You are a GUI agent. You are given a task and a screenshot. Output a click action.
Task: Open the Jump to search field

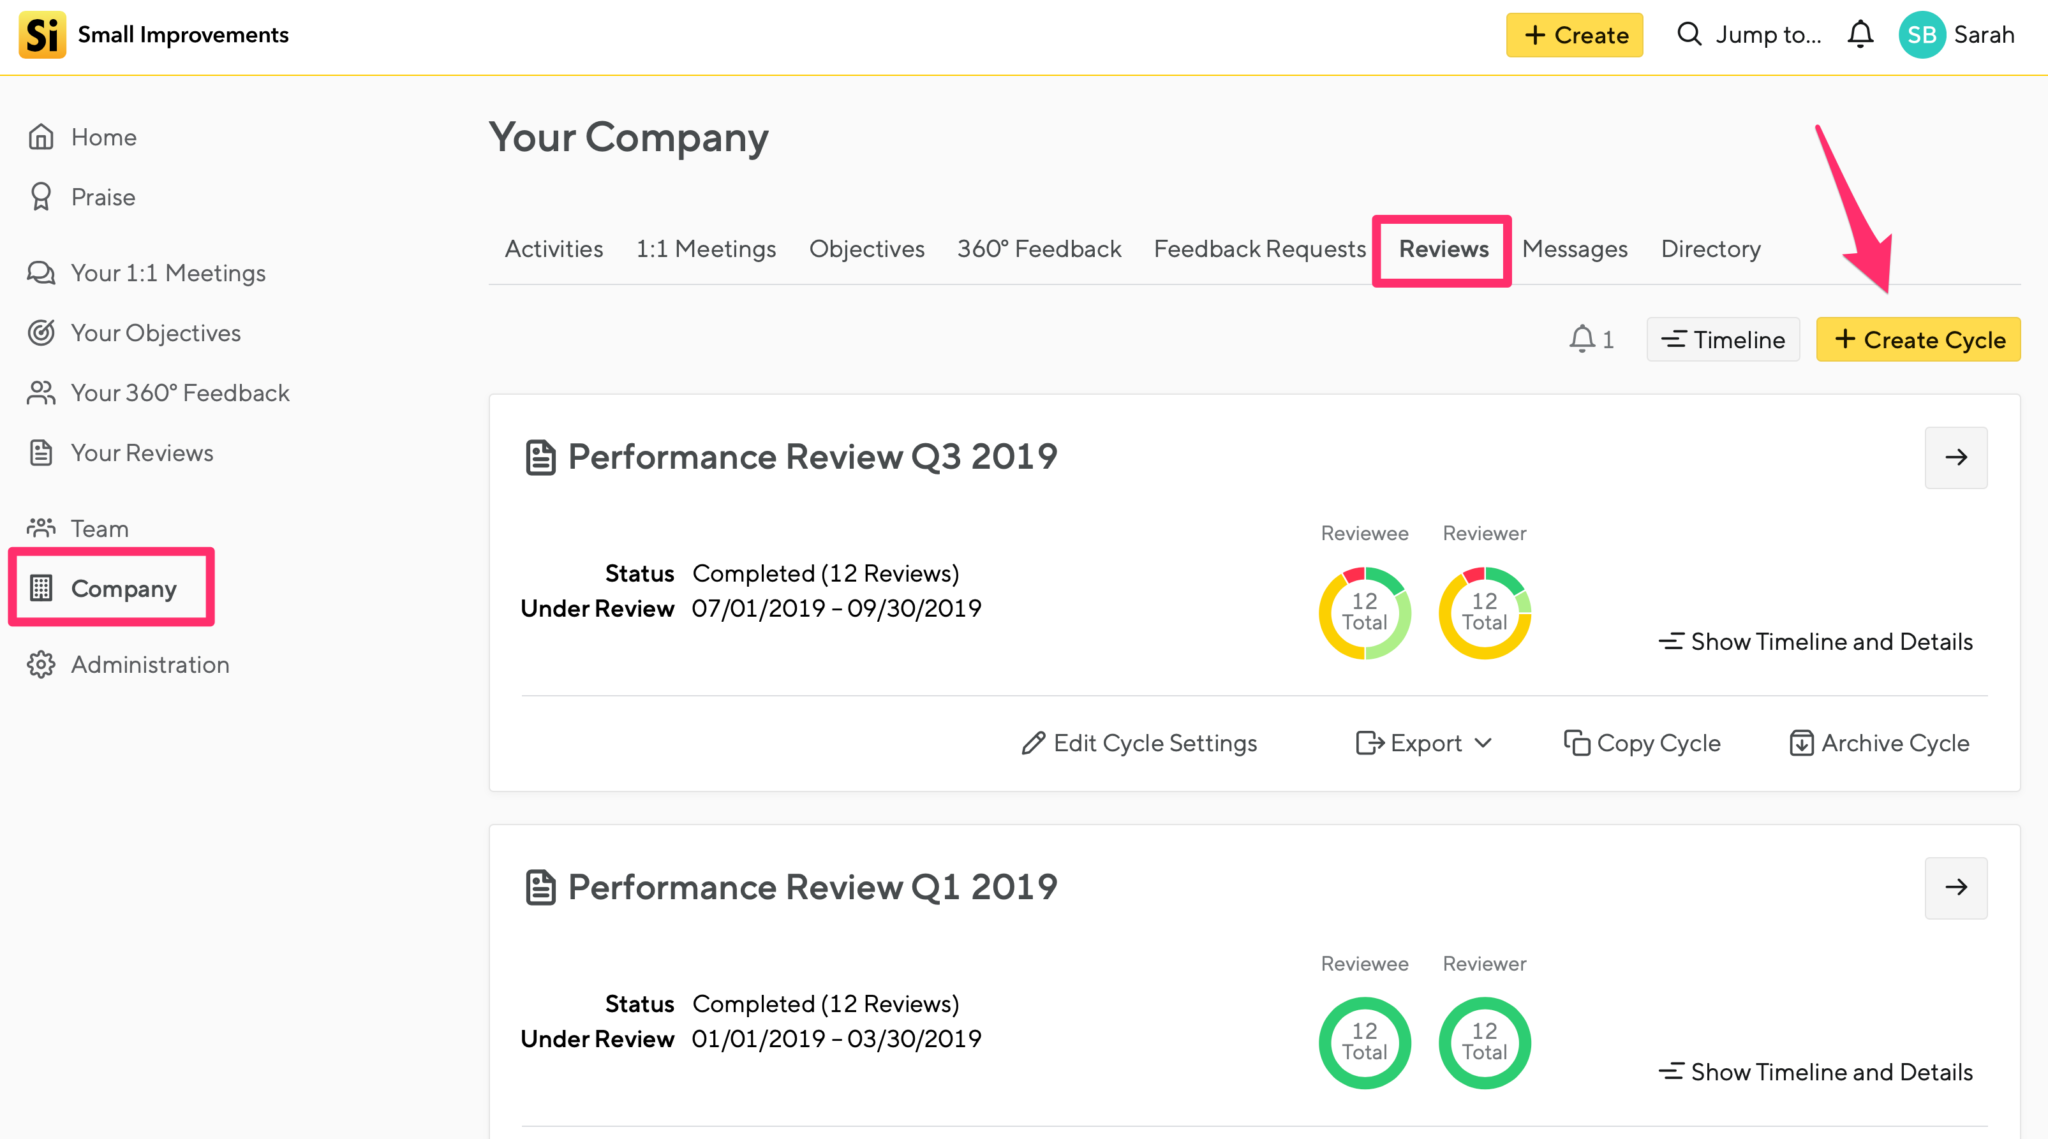click(1767, 33)
